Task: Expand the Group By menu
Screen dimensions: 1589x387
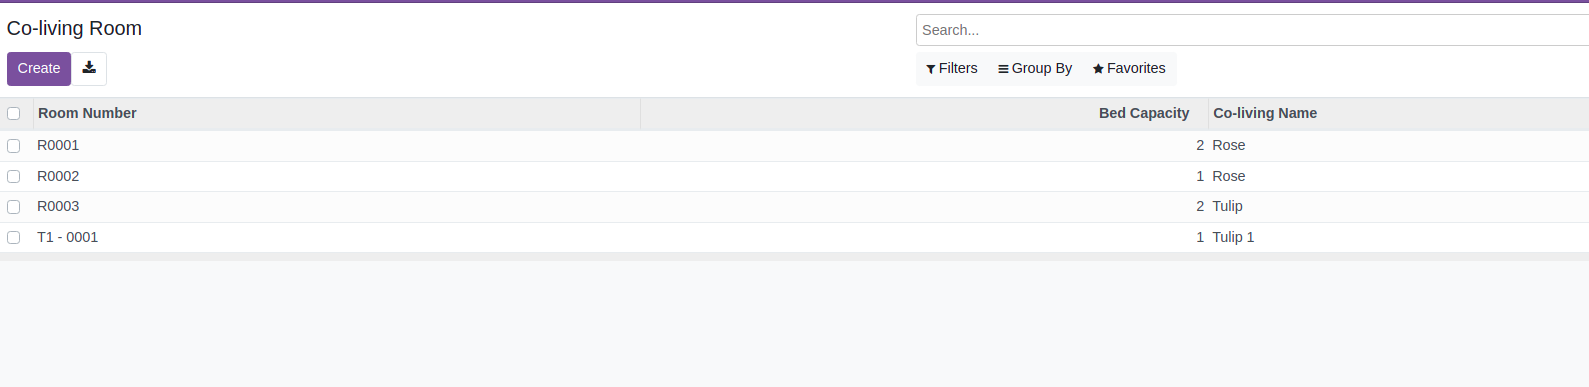Action: click(x=1035, y=68)
